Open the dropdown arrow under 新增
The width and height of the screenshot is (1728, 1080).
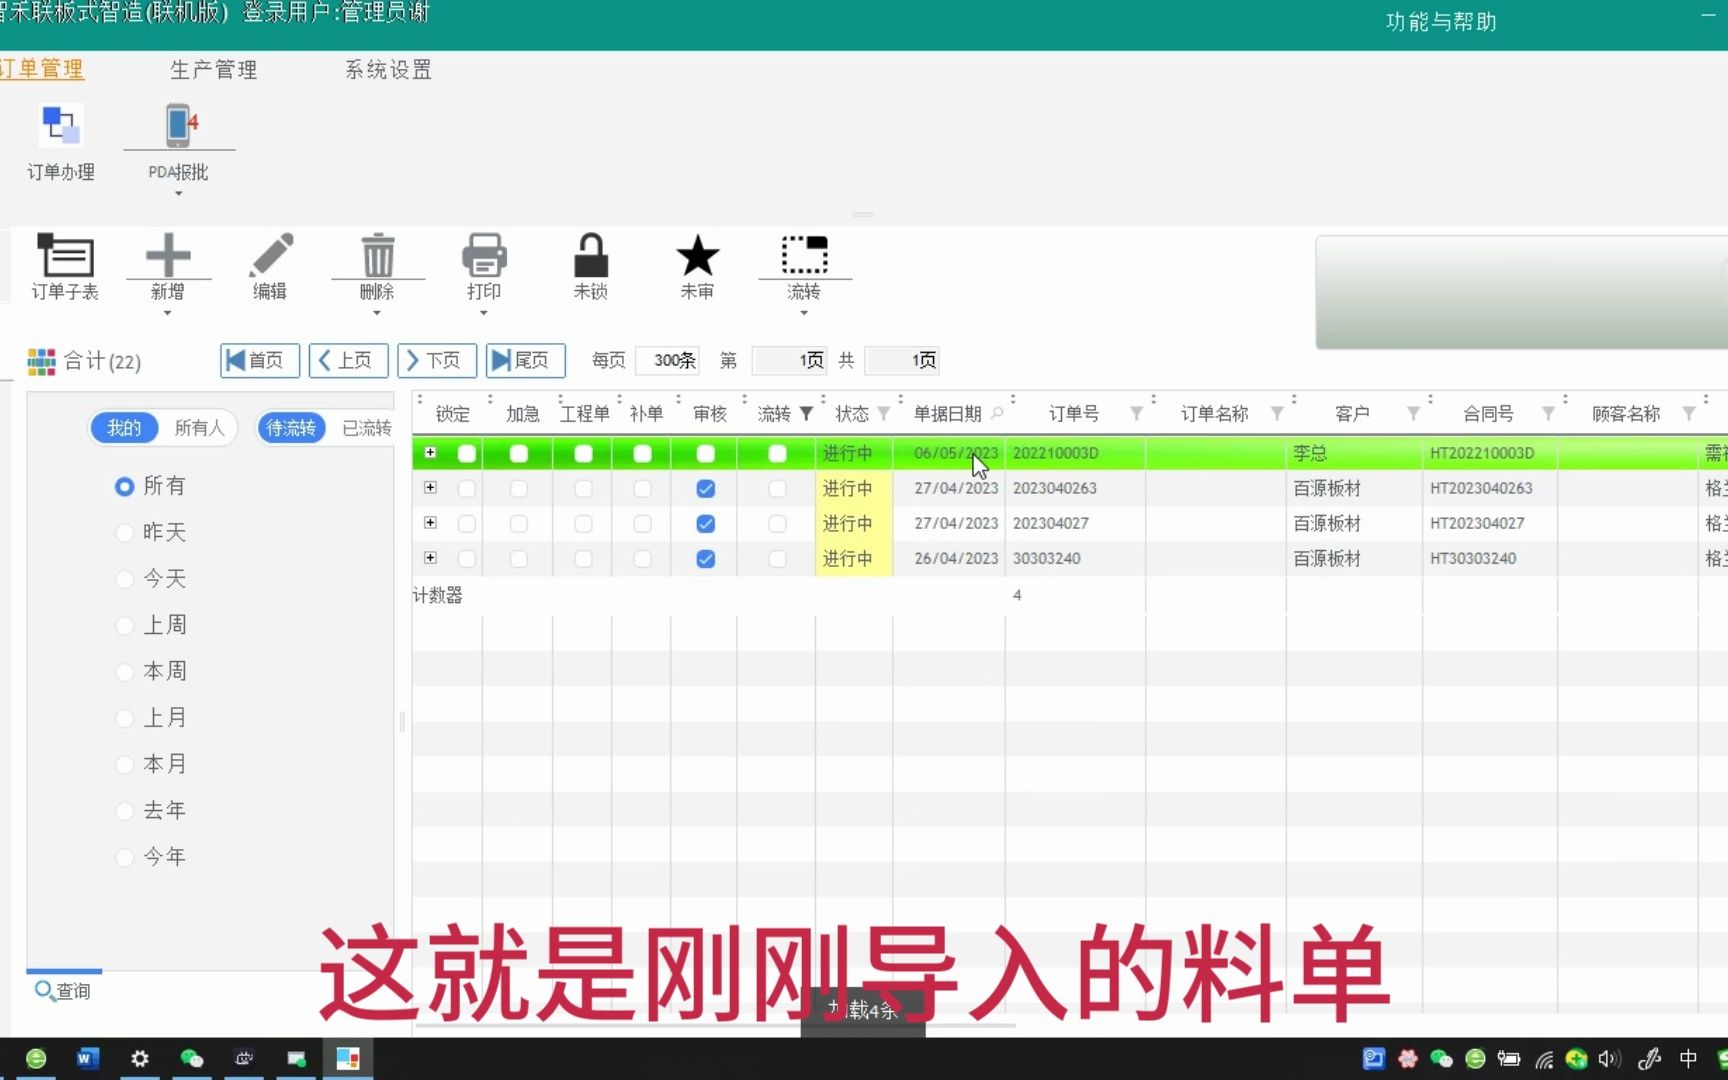168,313
